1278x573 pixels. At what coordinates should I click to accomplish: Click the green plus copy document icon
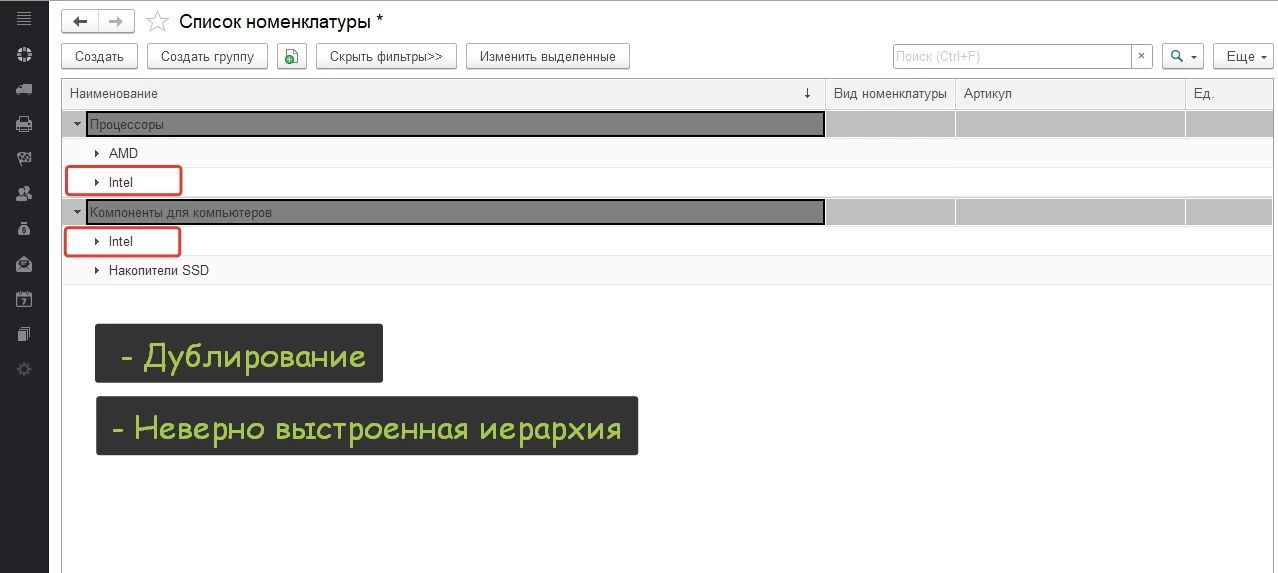(291, 57)
